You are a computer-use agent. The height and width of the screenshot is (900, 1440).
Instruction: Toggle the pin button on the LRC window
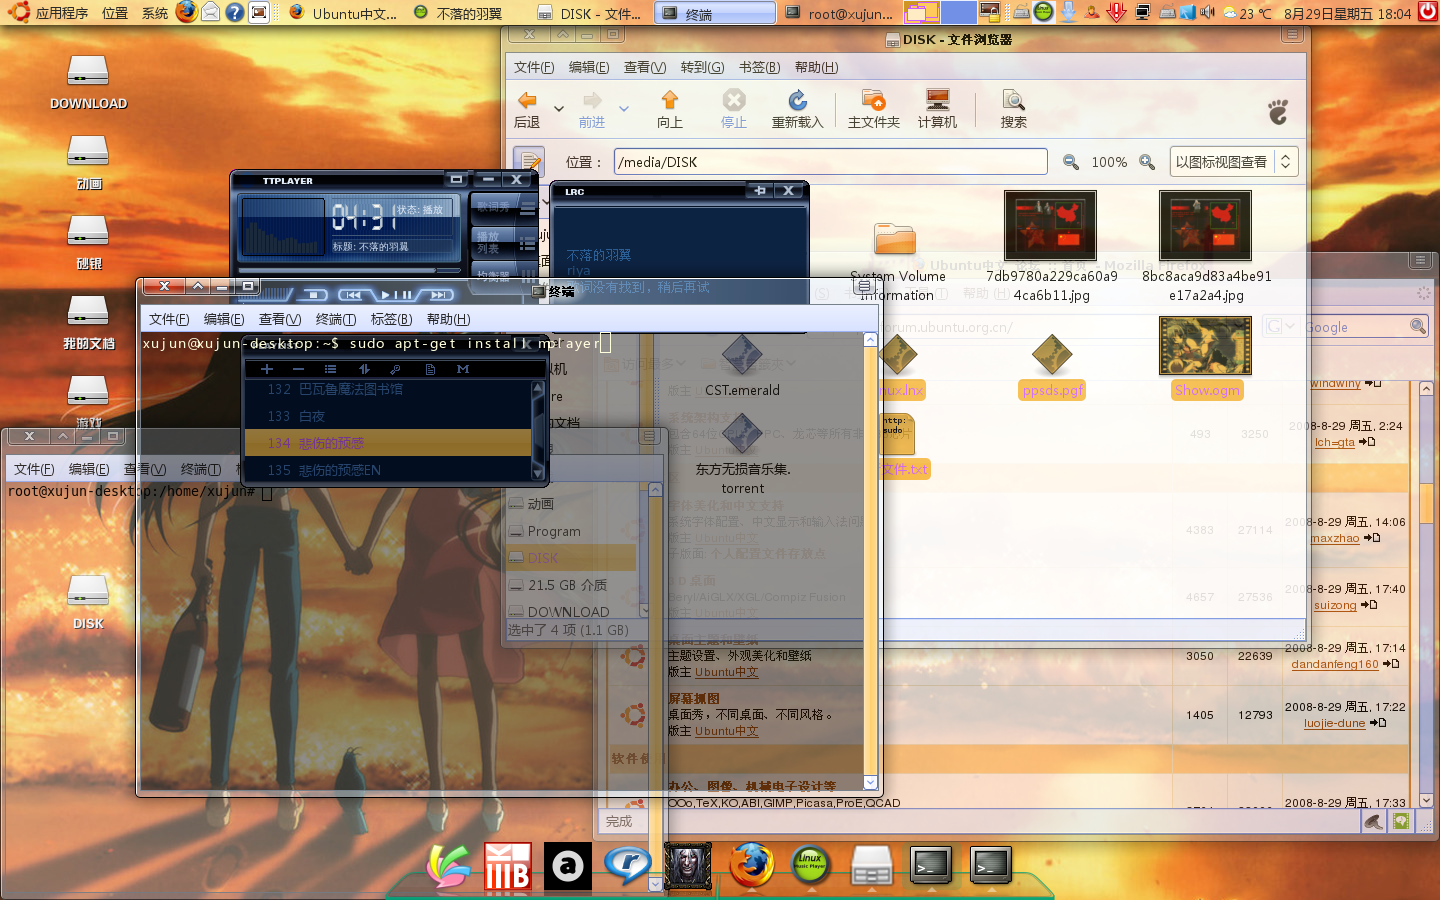[760, 191]
